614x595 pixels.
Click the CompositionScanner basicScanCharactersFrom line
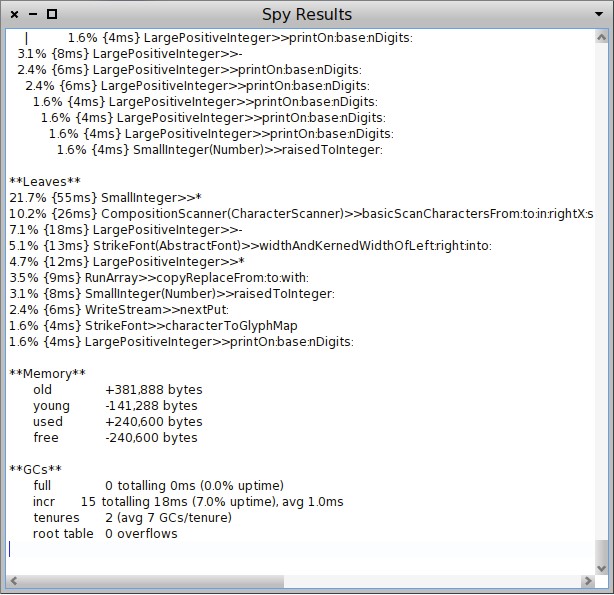[x=300, y=214]
